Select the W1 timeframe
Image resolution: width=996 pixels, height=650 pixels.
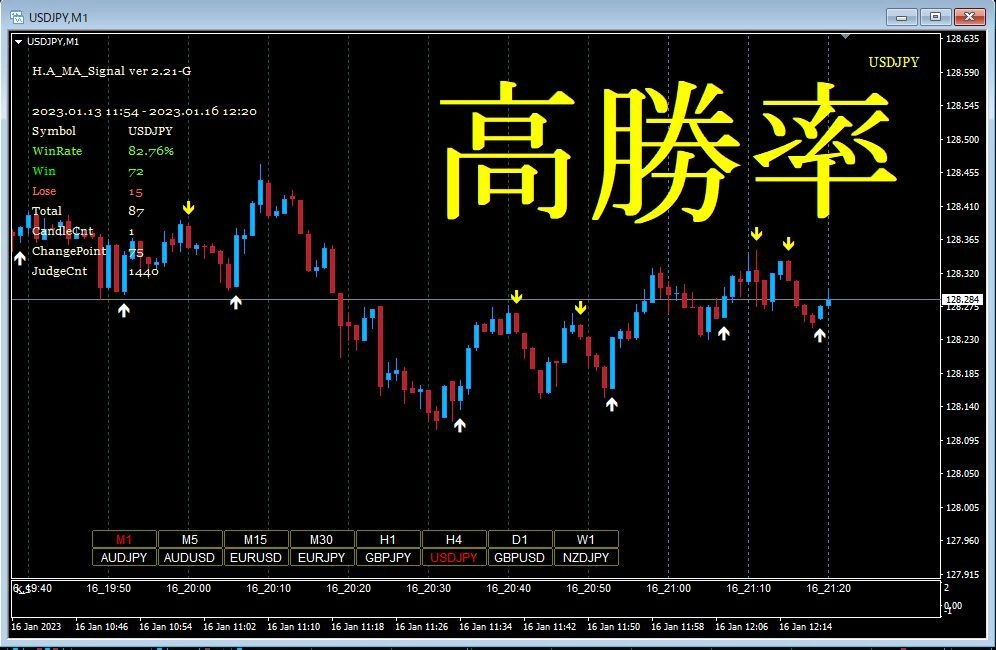585,540
